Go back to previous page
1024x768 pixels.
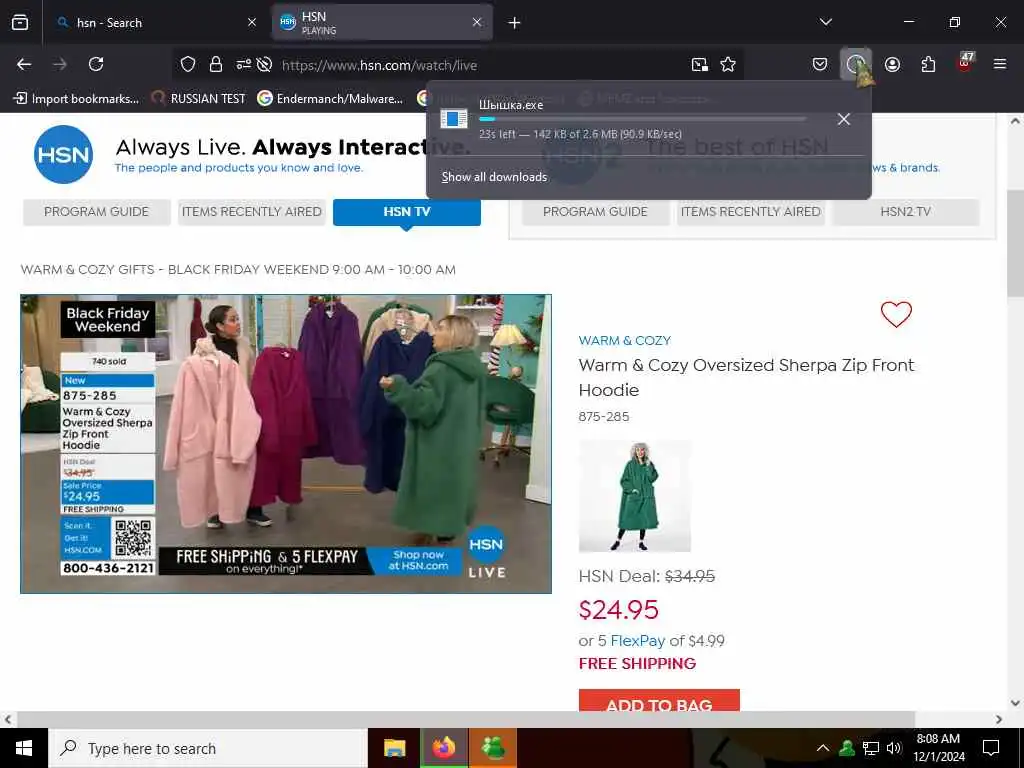click(x=24, y=64)
